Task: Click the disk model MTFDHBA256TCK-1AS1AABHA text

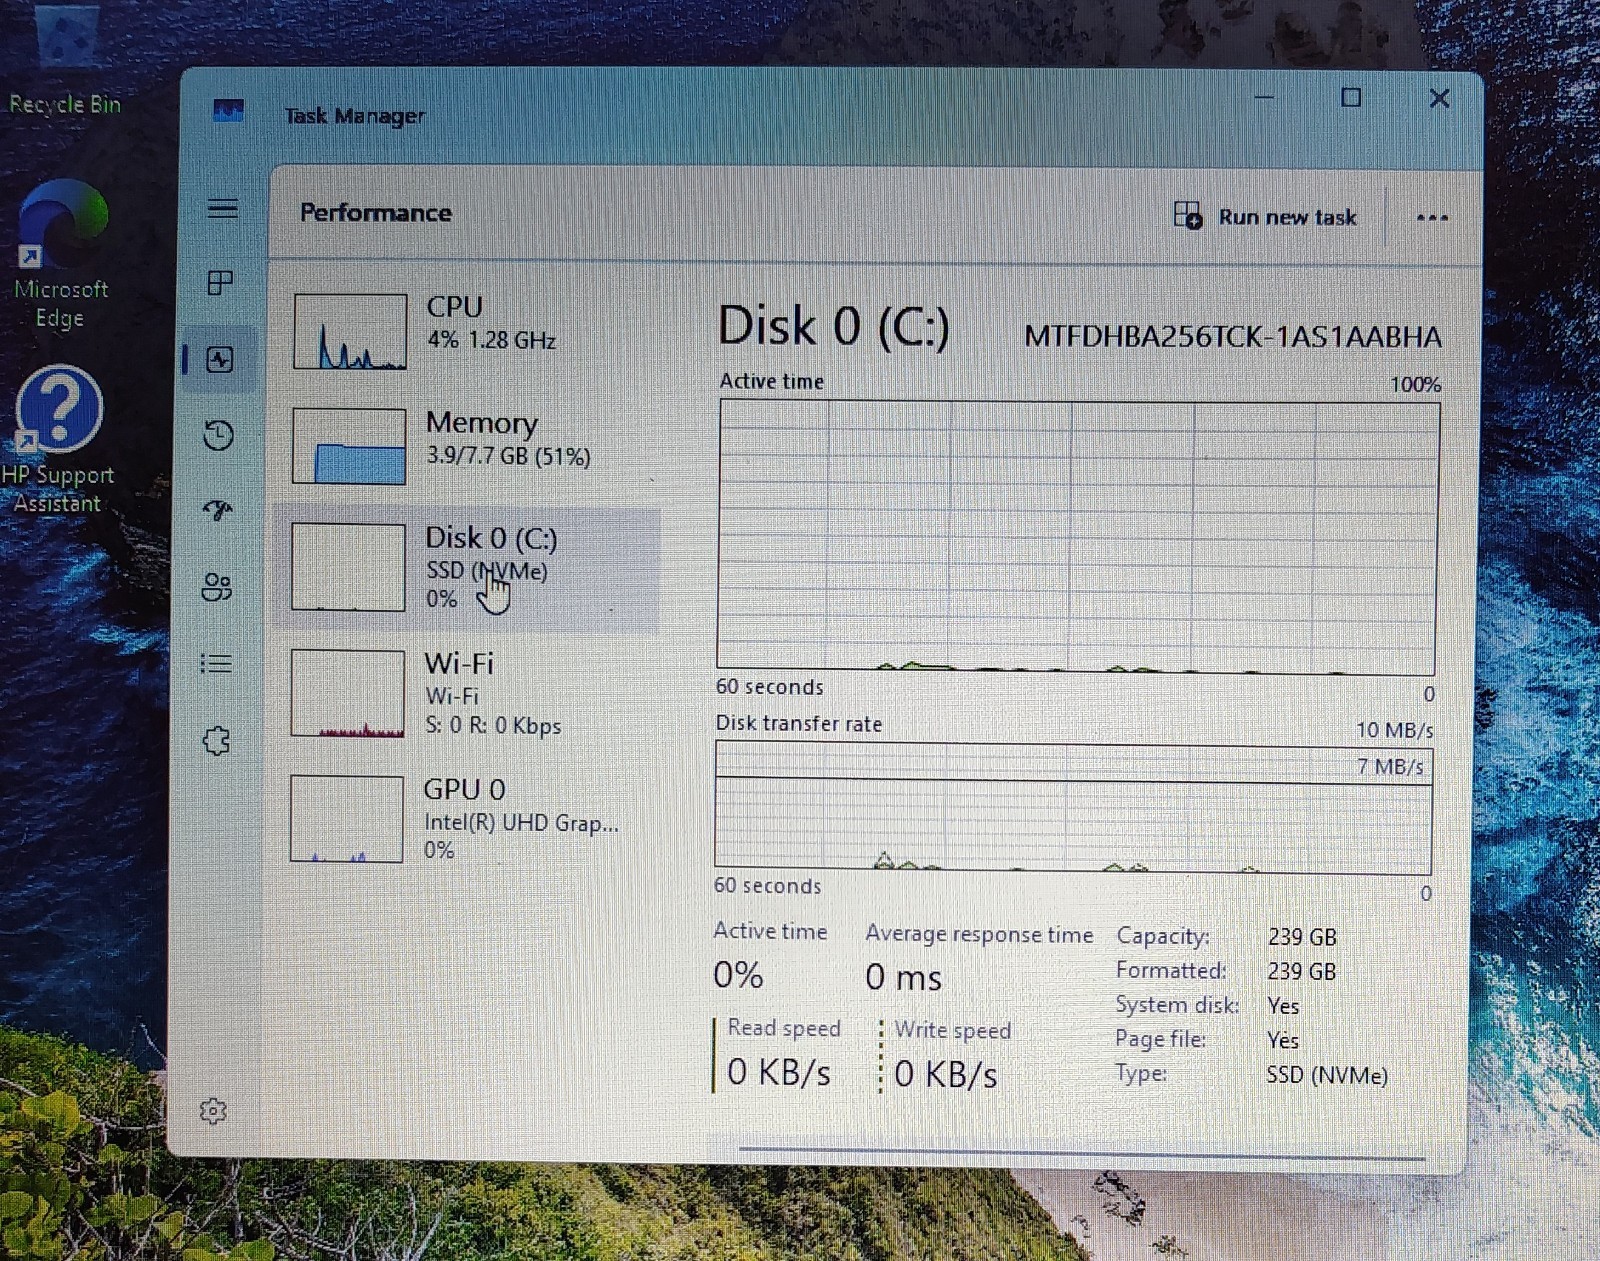Action: (x=1233, y=336)
